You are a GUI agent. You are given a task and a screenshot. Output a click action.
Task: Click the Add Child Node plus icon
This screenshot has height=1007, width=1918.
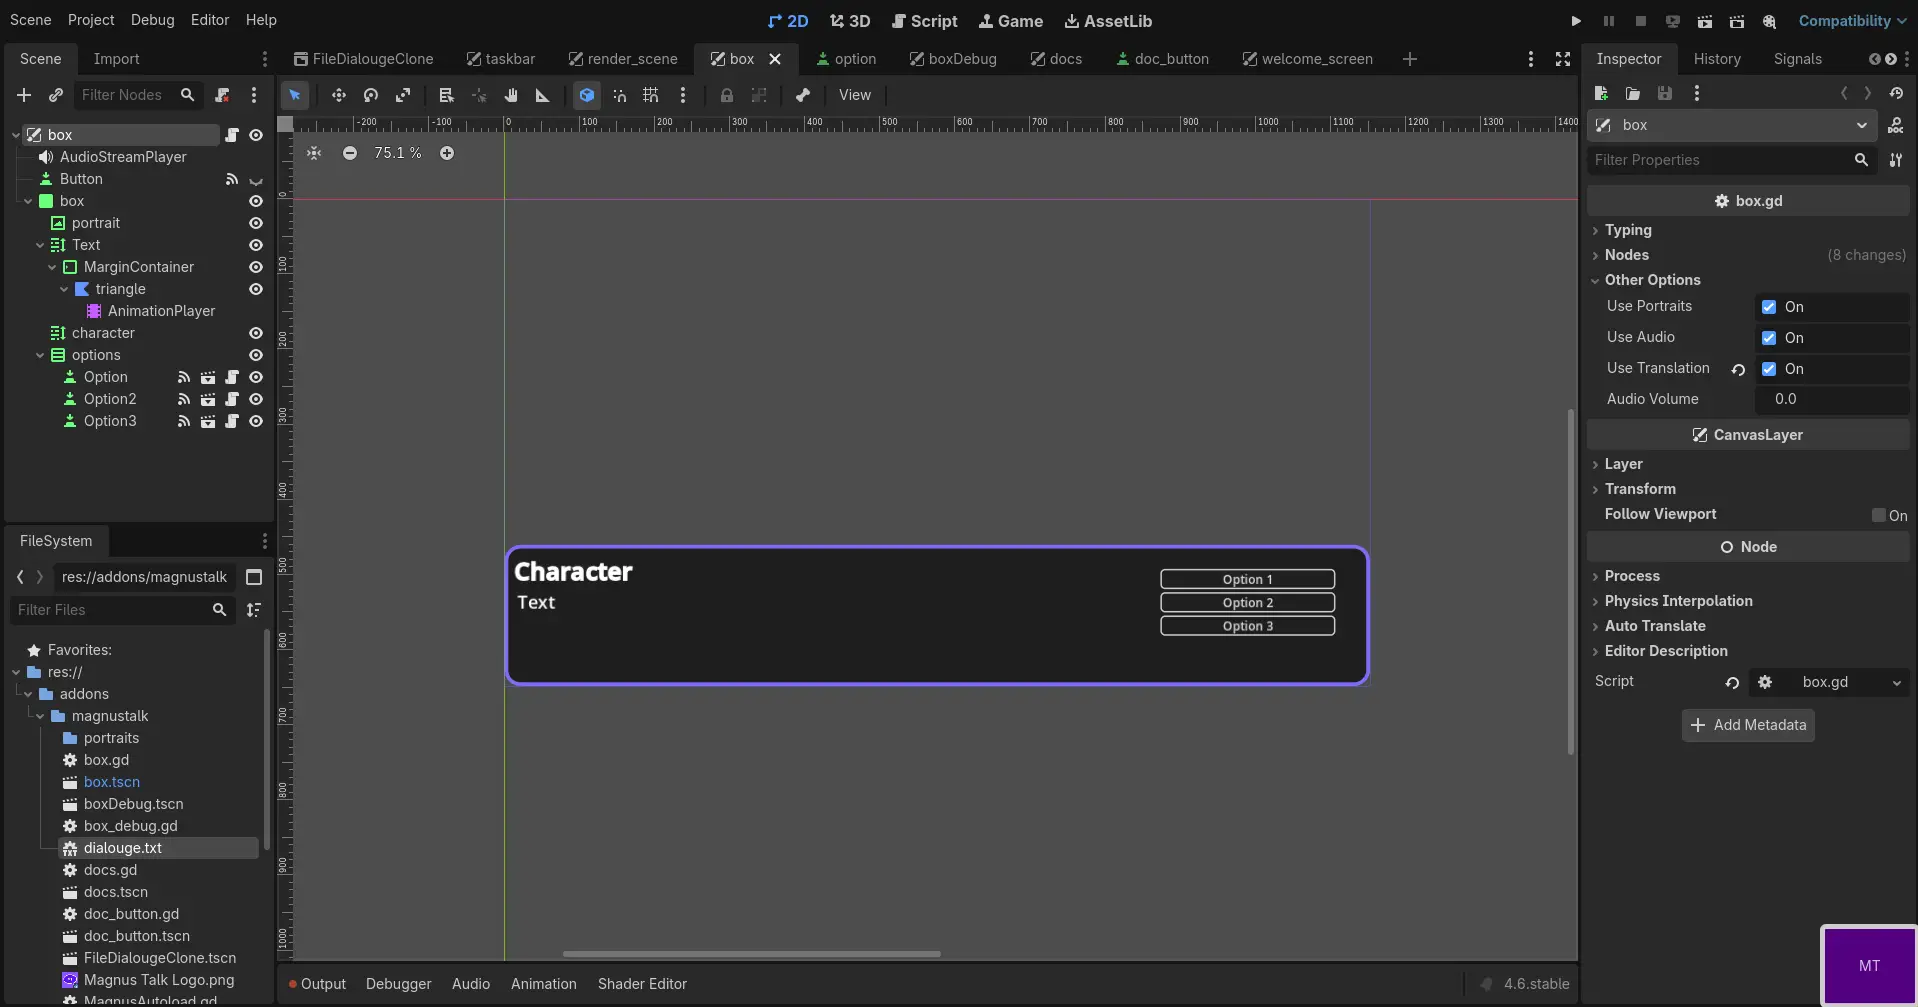click(x=24, y=95)
